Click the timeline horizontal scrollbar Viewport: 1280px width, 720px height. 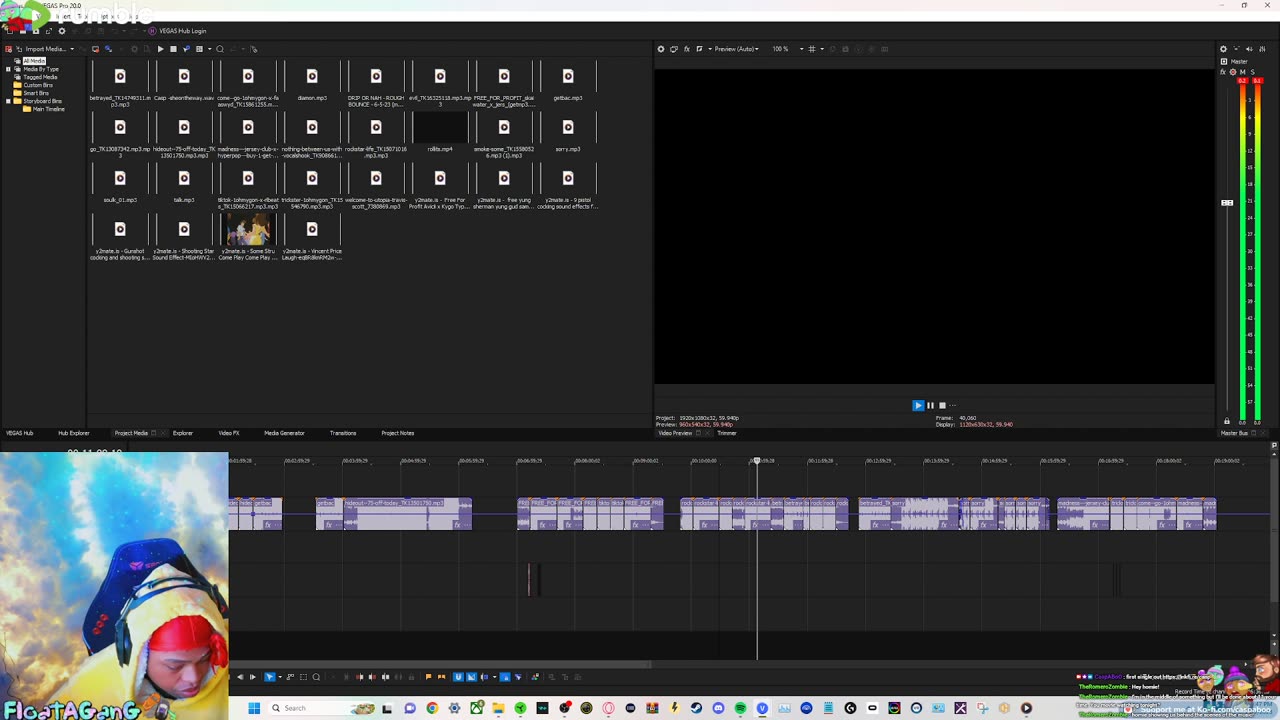(440, 663)
